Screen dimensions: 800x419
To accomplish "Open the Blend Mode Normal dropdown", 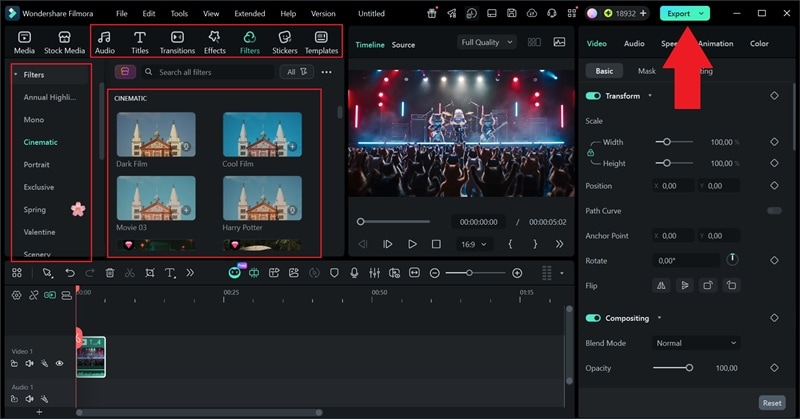I will point(696,343).
